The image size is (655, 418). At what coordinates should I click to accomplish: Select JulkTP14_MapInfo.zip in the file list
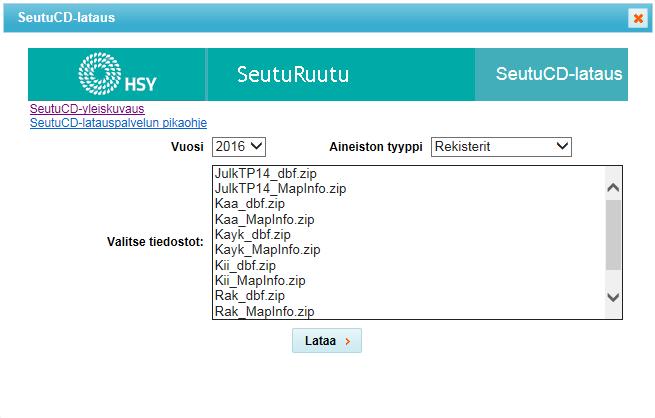[409, 189]
